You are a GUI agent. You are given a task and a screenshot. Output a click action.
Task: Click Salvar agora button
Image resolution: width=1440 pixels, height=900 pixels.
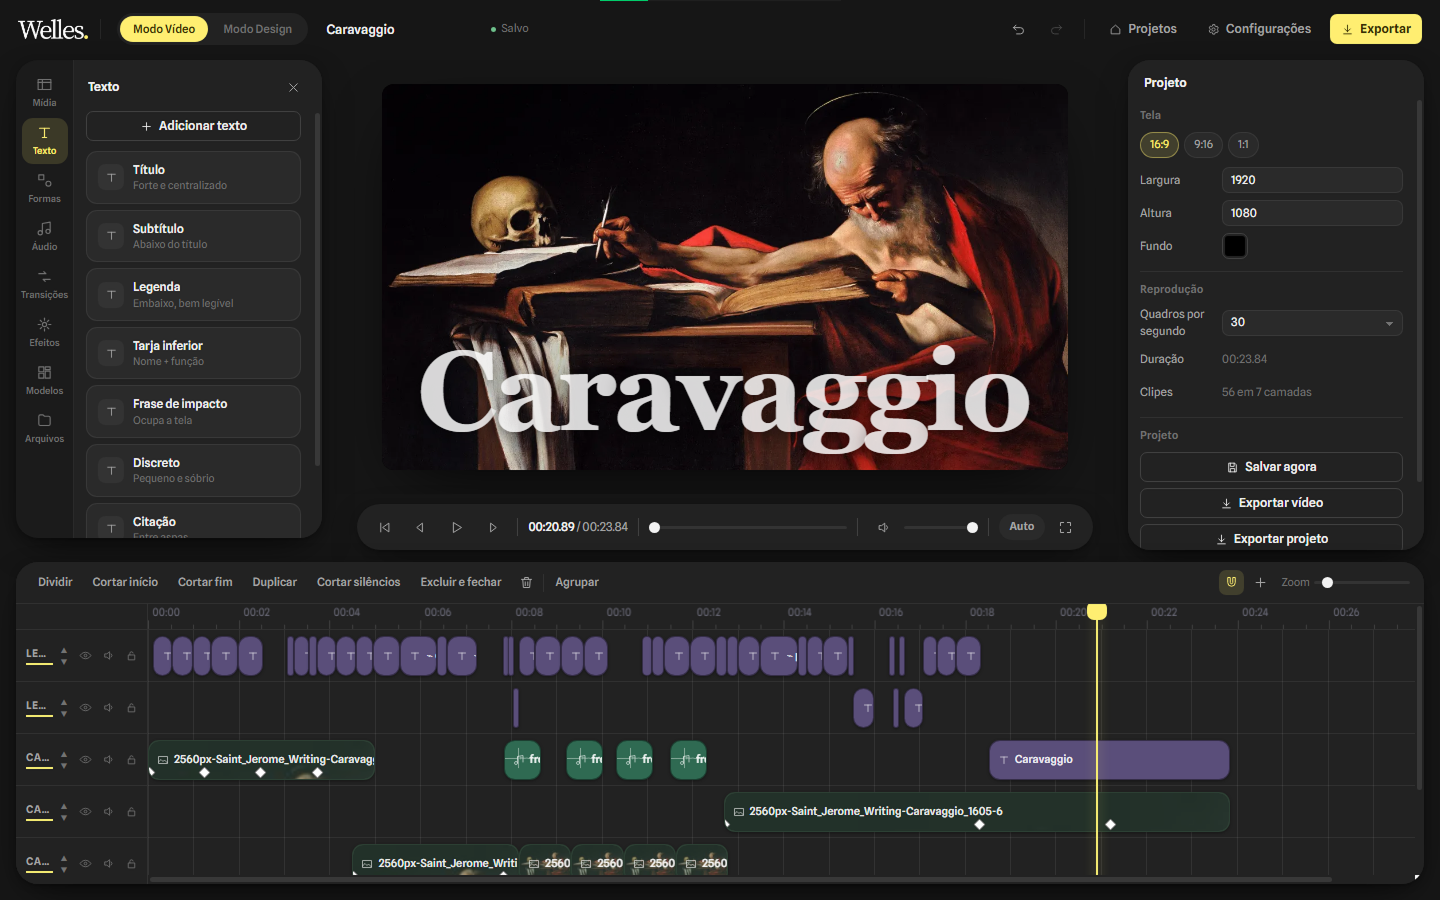point(1271,467)
